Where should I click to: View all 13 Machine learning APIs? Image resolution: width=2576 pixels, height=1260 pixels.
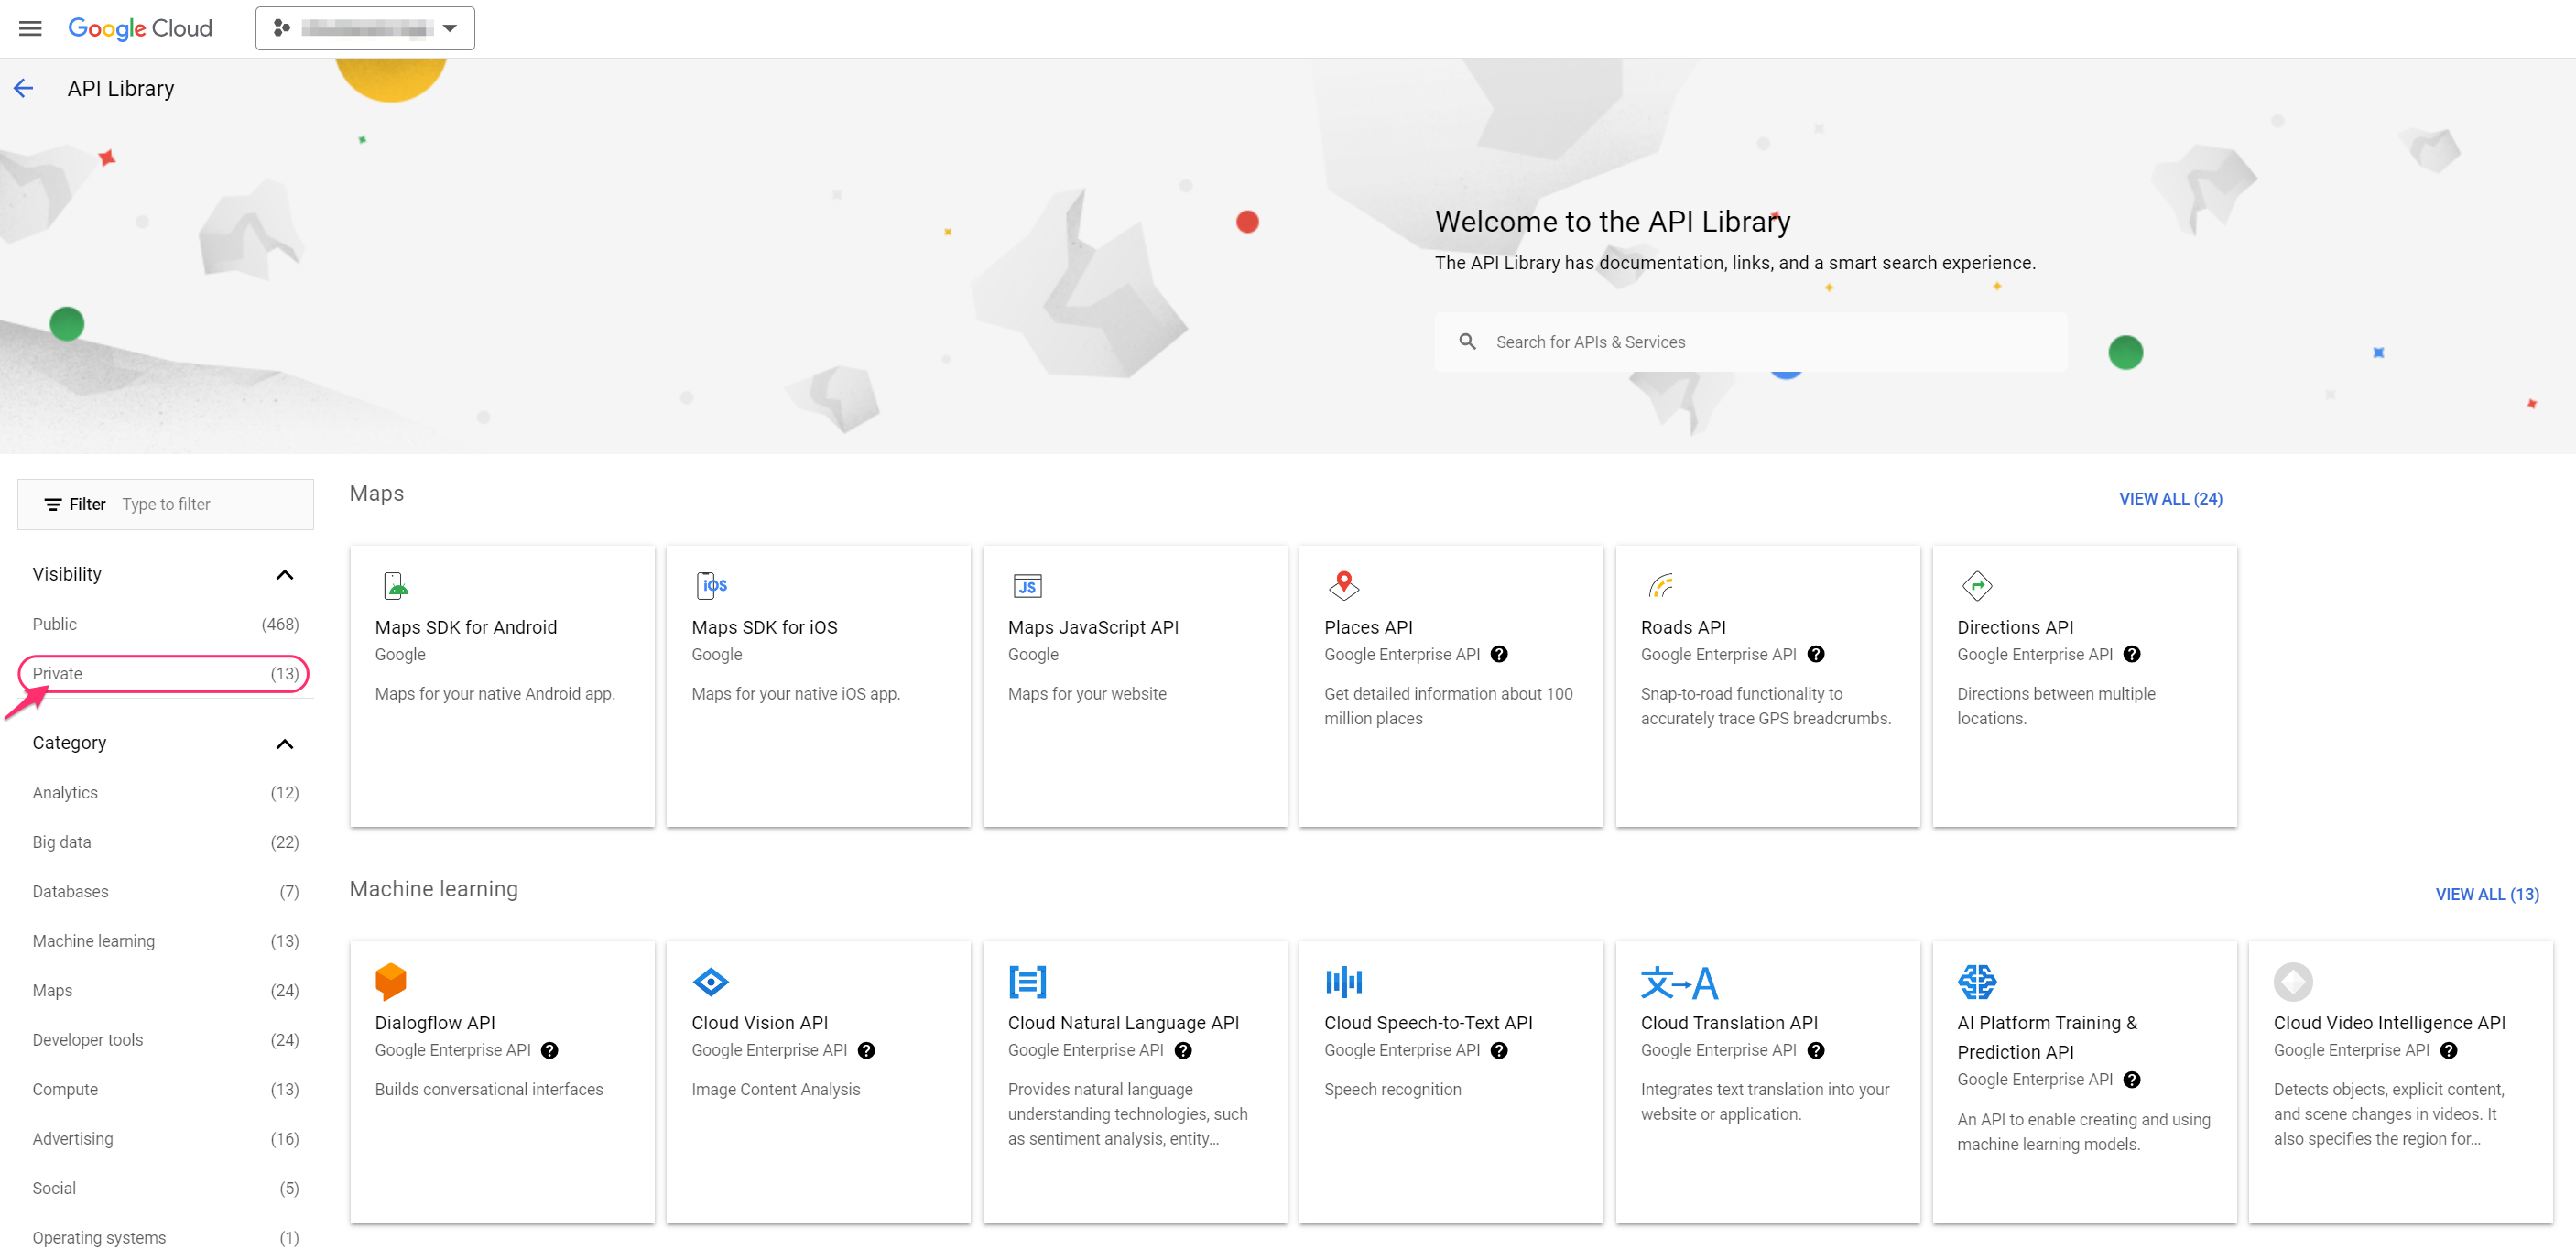point(2487,894)
